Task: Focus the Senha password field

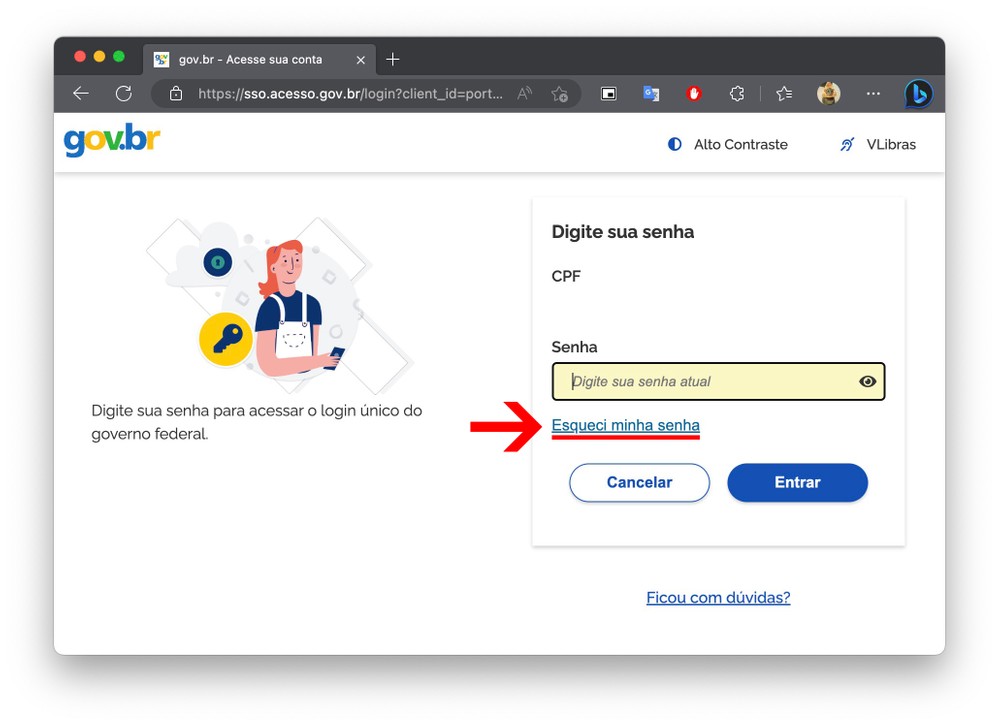Action: click(718, 381)
